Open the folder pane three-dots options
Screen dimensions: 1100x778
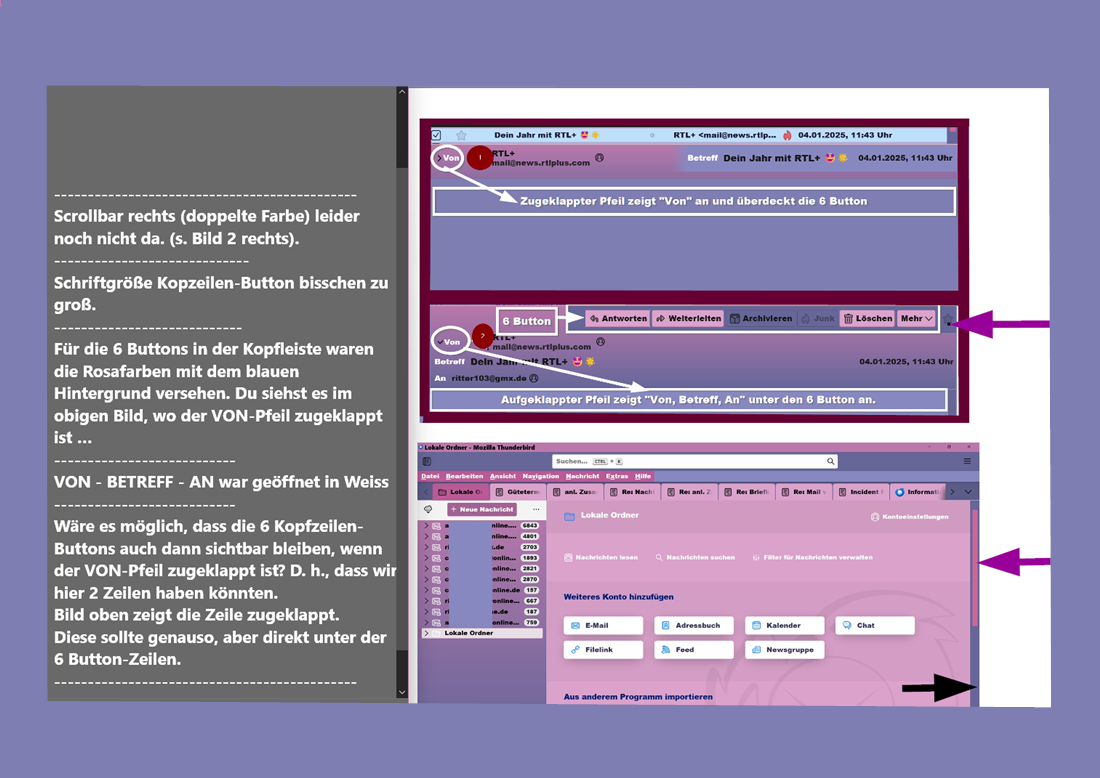pyautogui.click(x=536, y=509)
